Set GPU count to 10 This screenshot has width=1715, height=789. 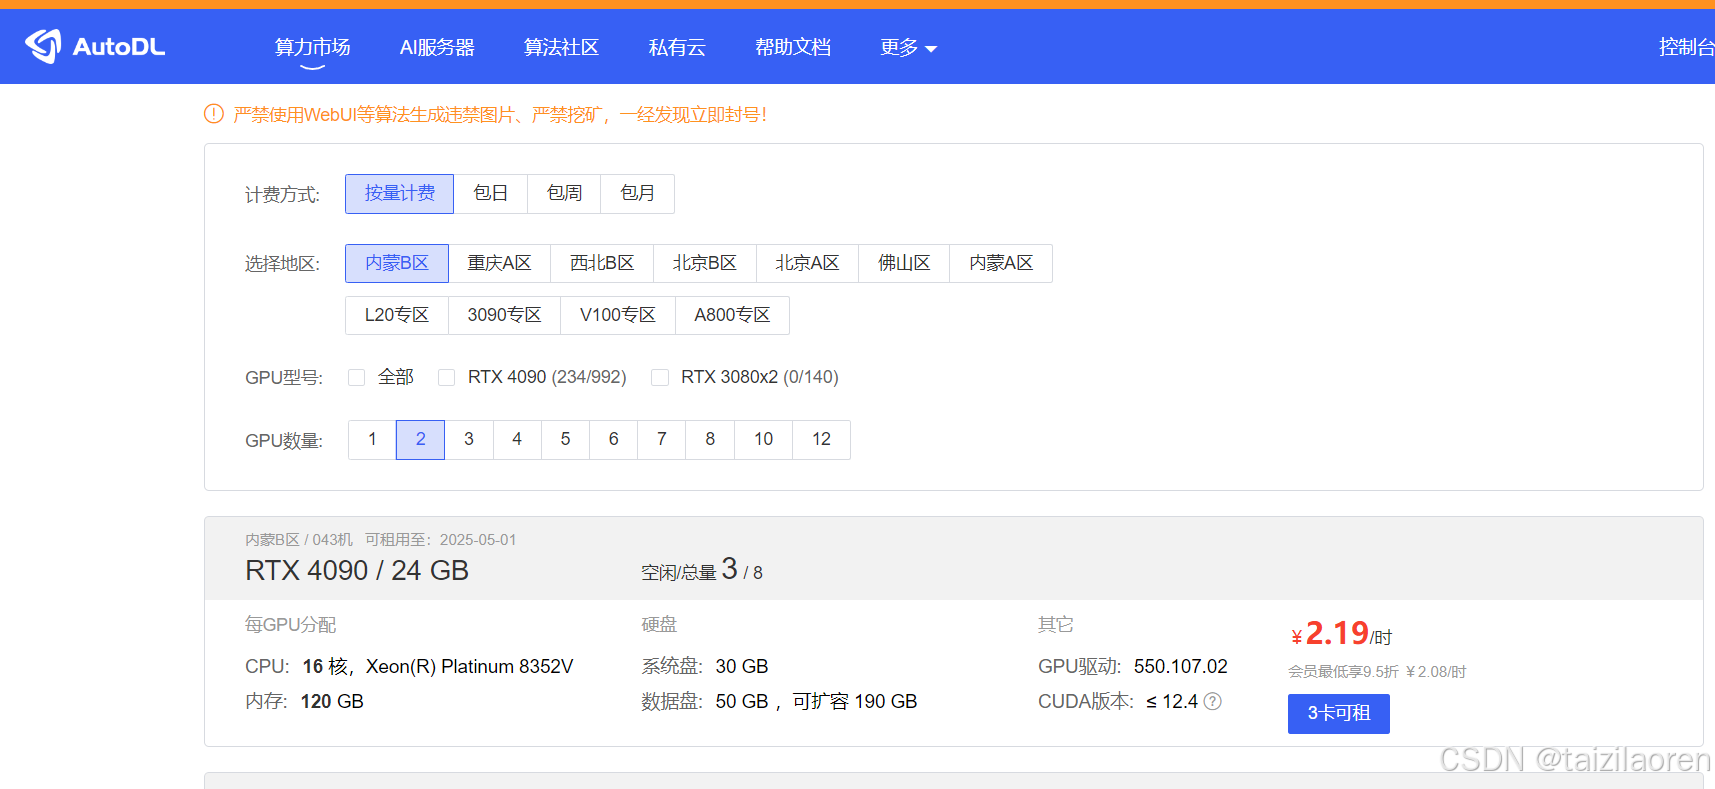pyautogui.click(x=763, y=439)
